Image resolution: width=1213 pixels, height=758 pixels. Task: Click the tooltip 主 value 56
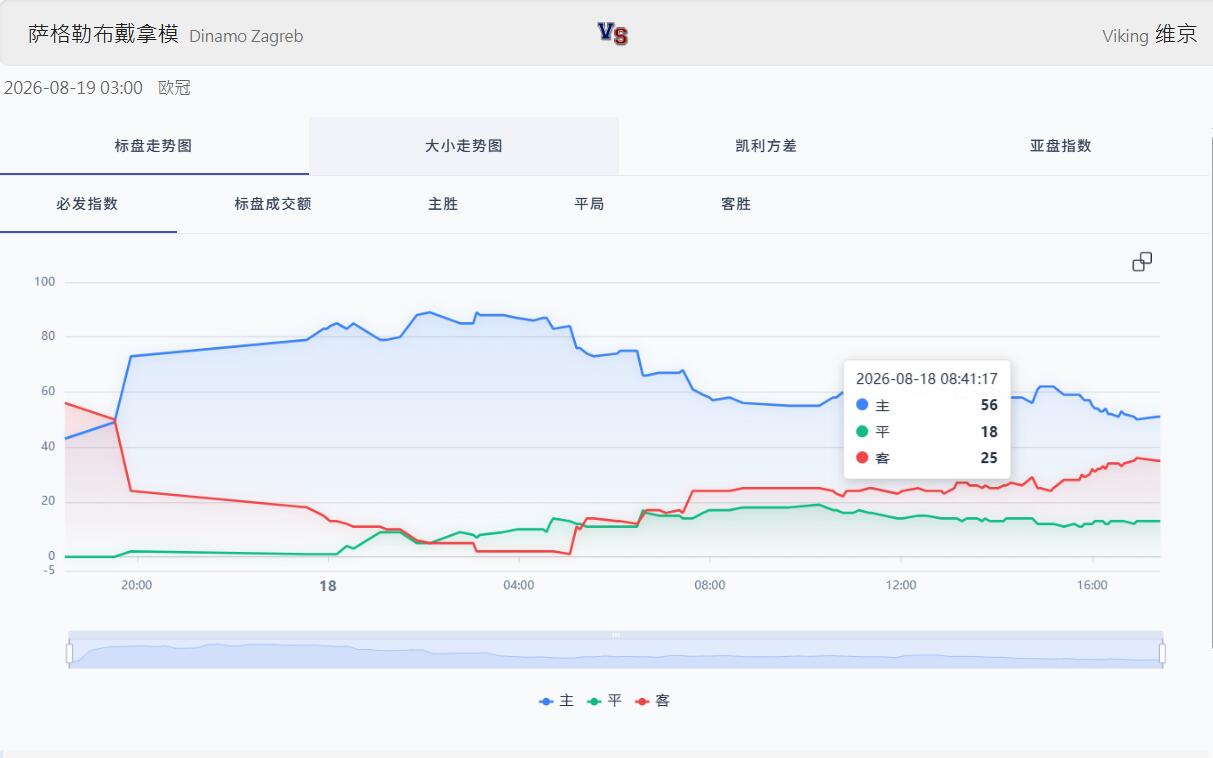(989, 405)
